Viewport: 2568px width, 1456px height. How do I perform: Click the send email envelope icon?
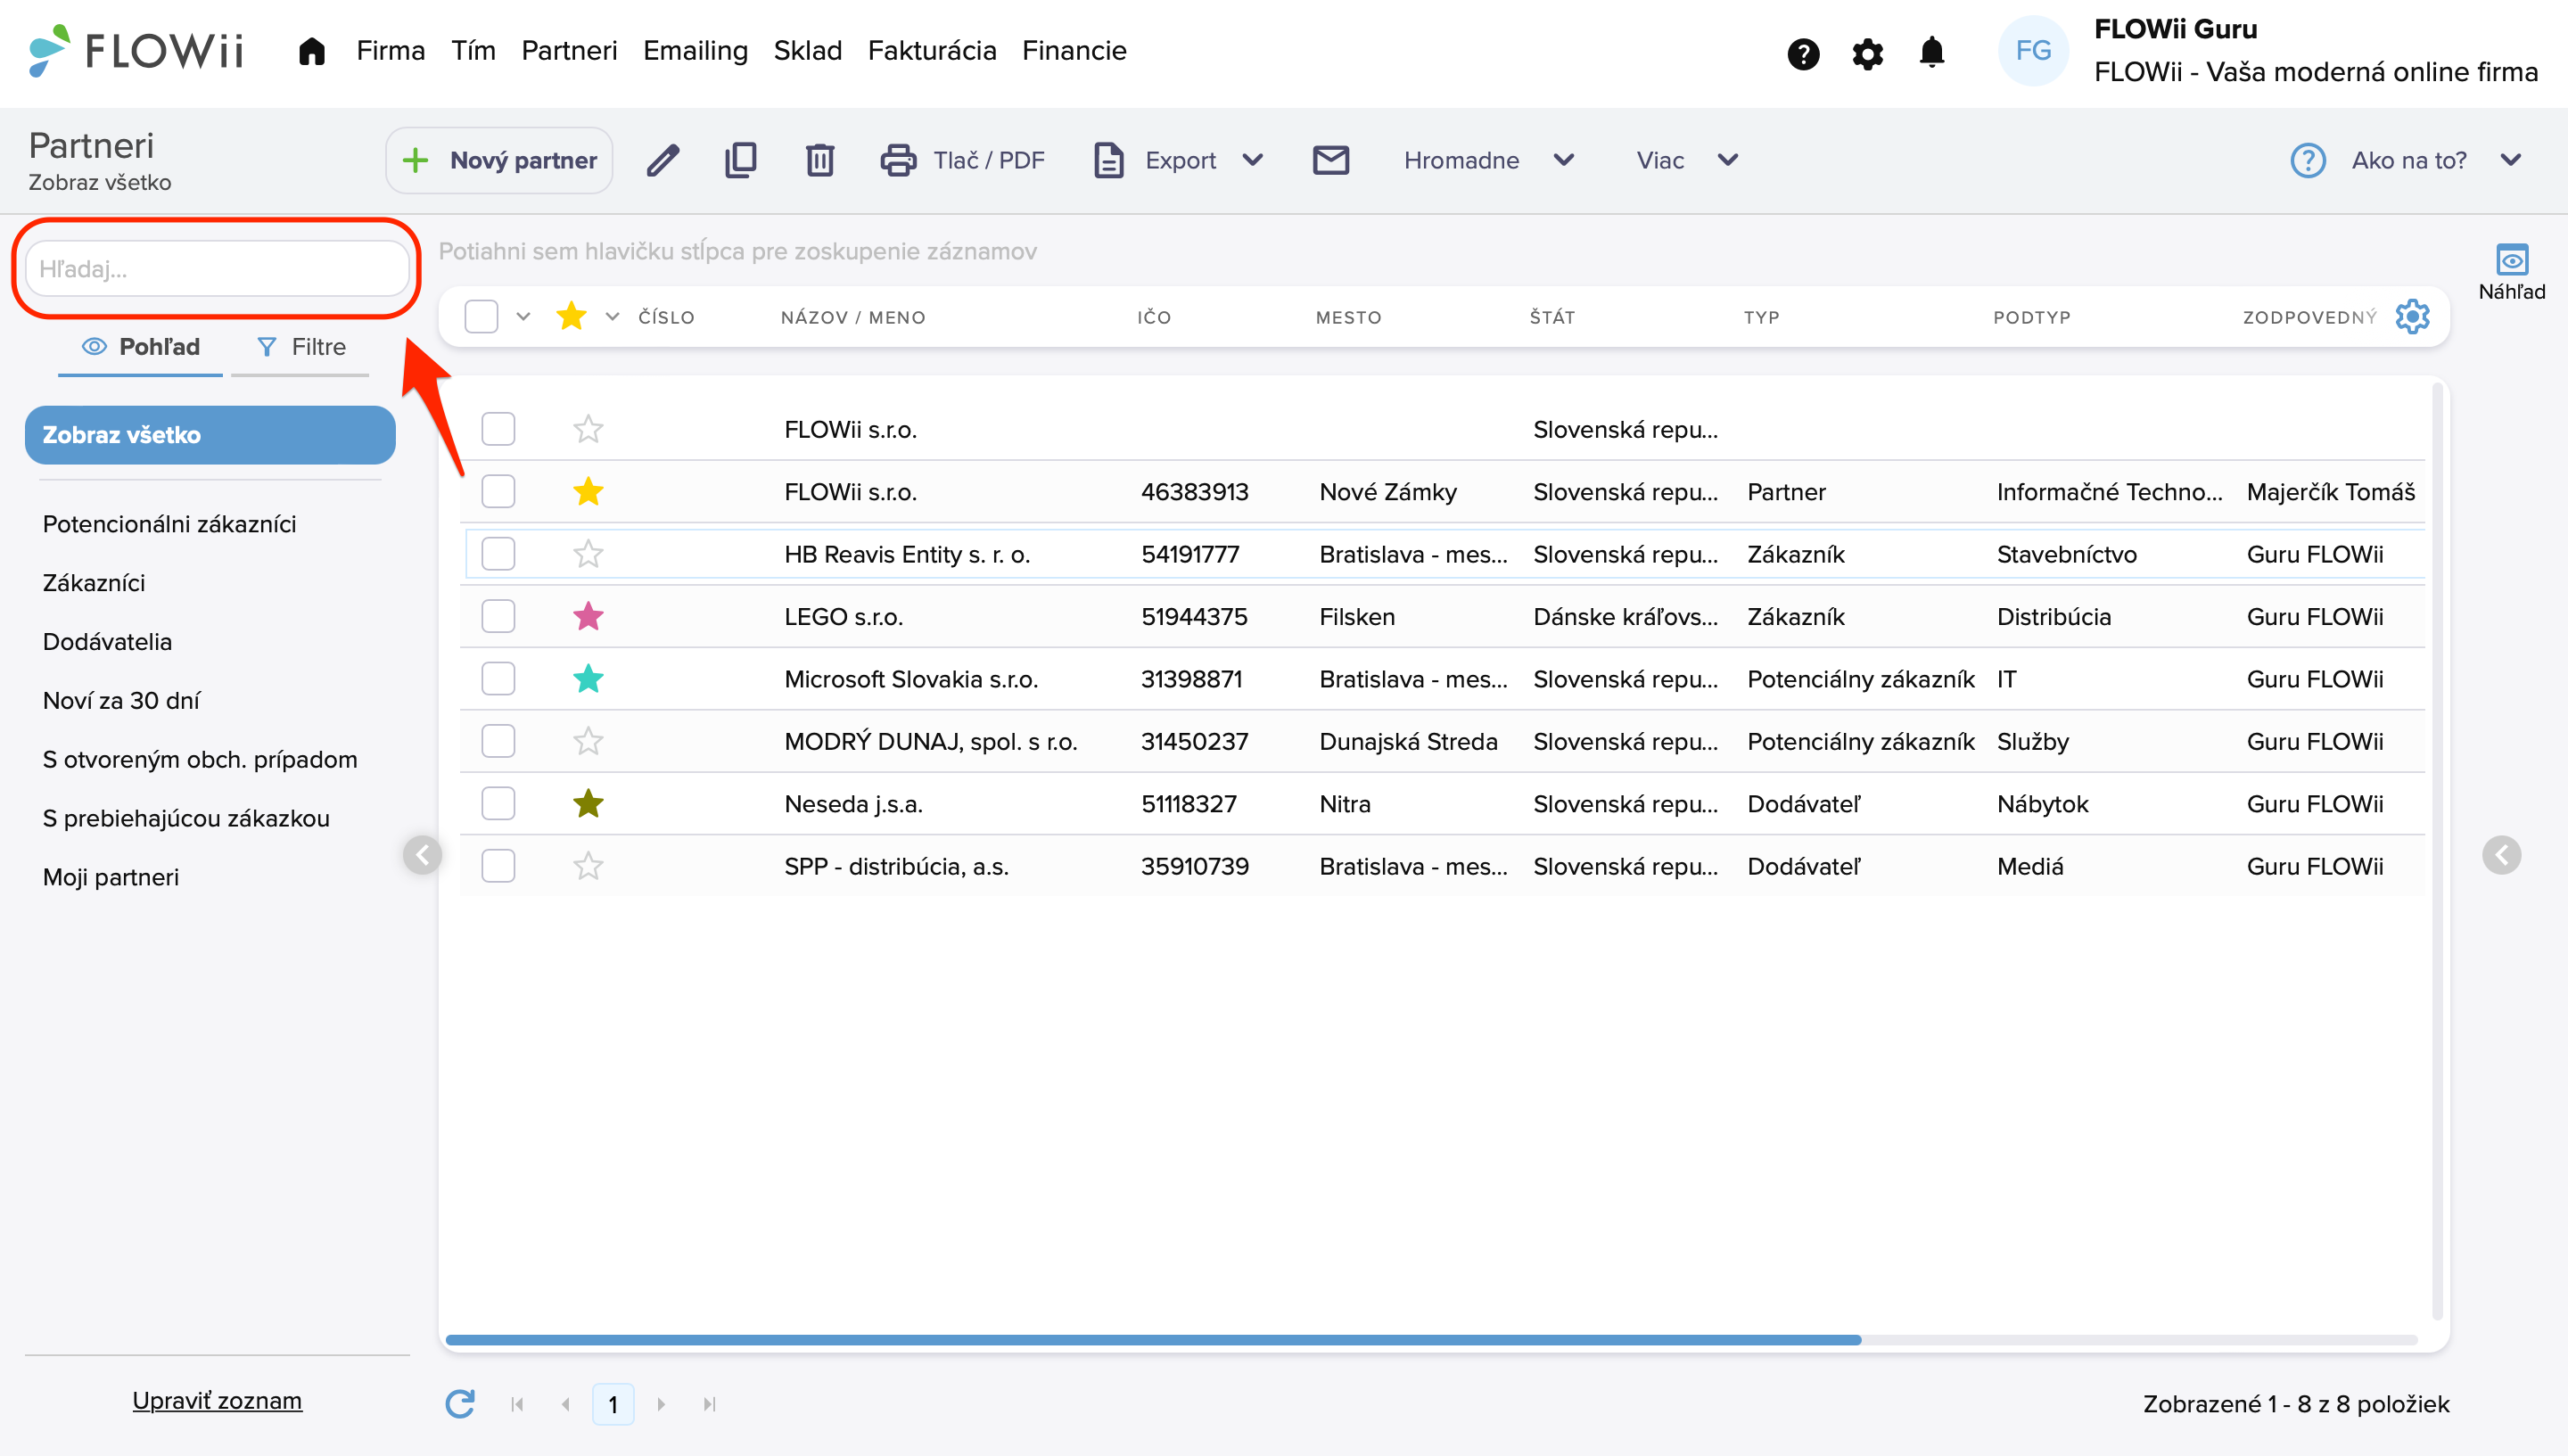[x=1330, y=160]
